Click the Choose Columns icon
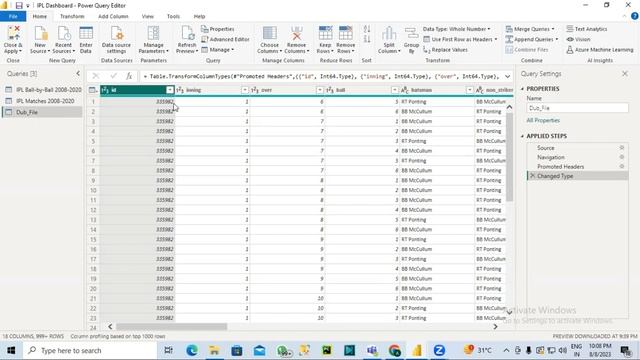The height and width of the screenshot is (360, 640). [269, 34]
